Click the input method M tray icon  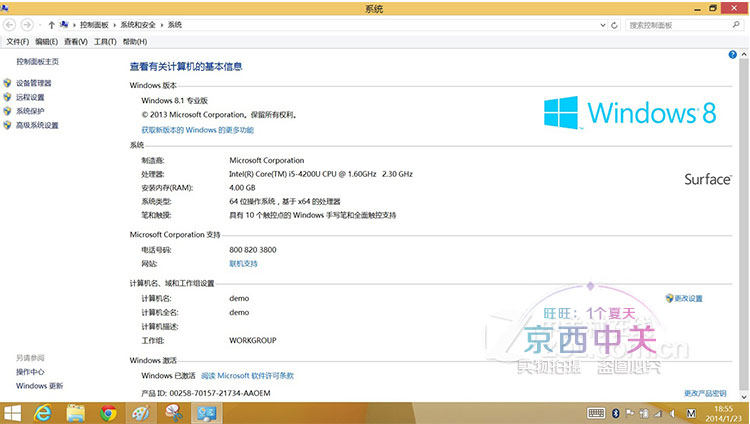coord(691,413)
